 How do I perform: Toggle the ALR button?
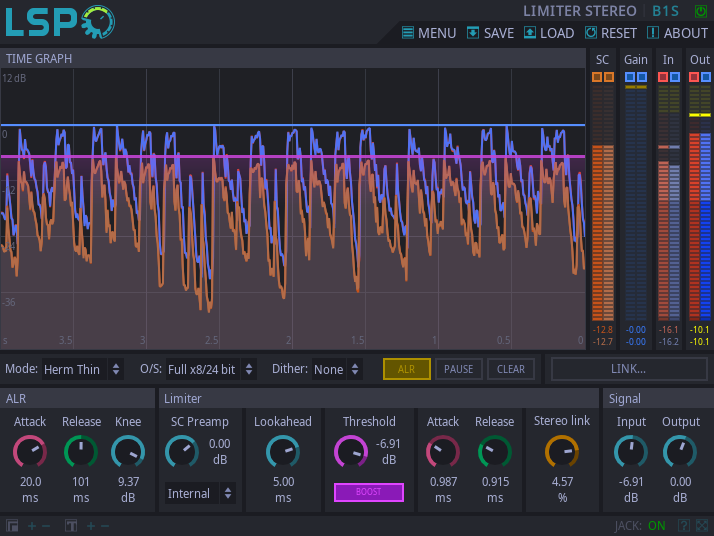[x=407, y=369]
